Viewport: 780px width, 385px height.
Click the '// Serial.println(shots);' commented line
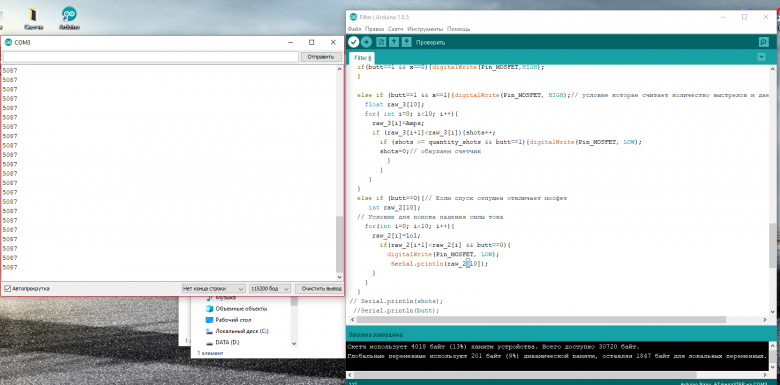396,301
